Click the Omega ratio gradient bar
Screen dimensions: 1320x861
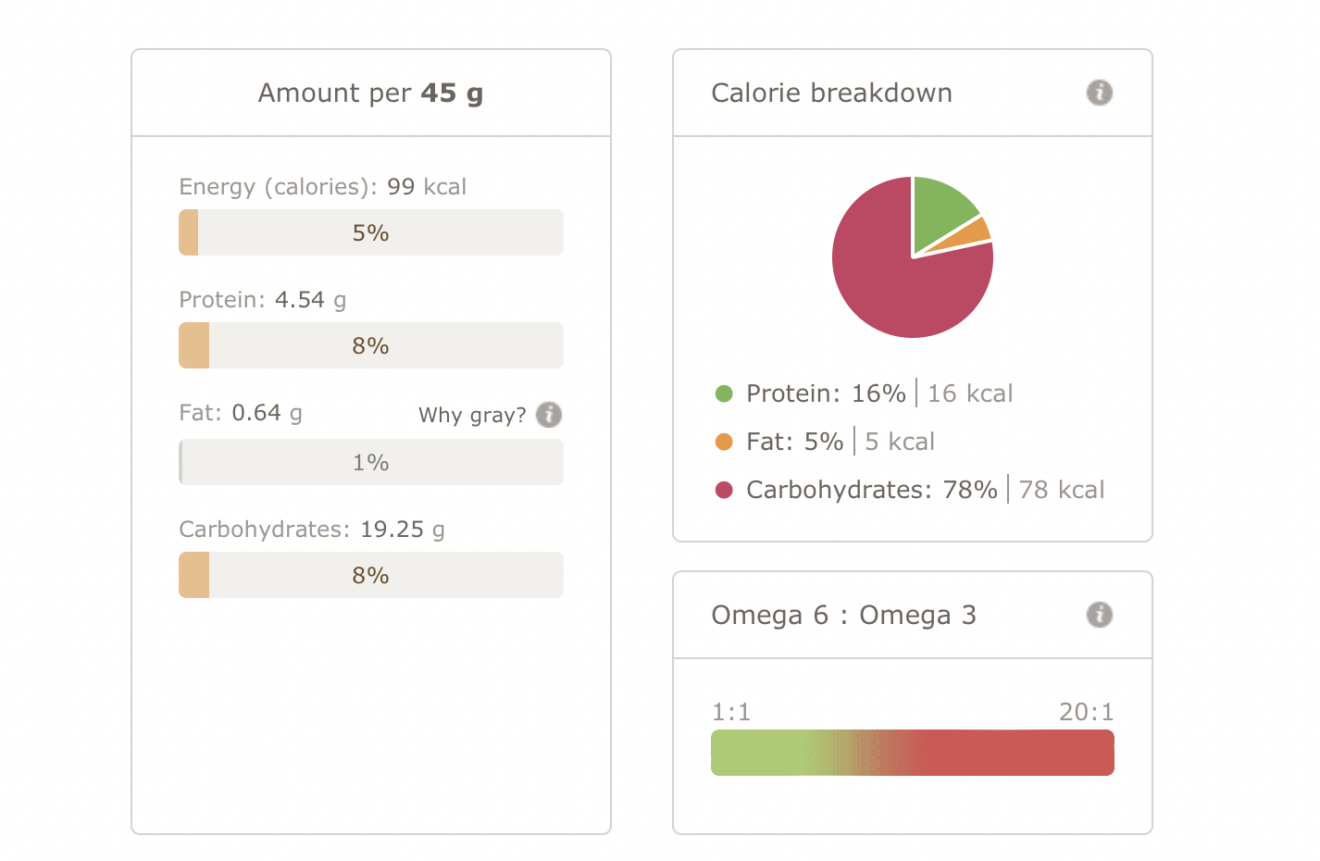pyautogui.click(x=912, y=752)
